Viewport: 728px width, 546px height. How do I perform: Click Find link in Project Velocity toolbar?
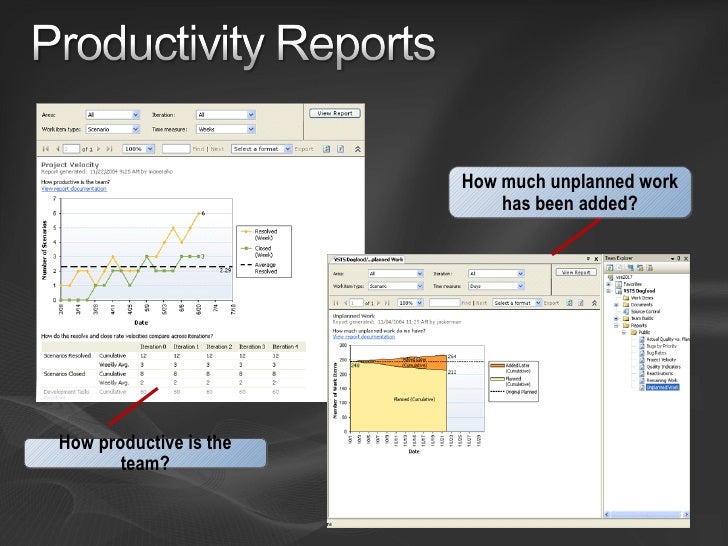(198, 149)
